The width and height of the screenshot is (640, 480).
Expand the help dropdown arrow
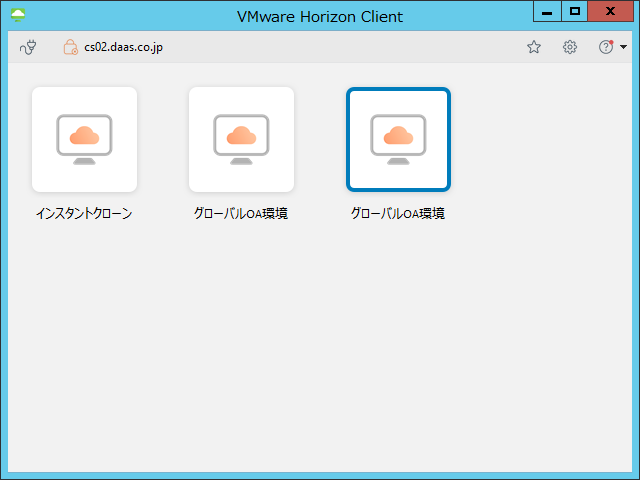pos(623,47)
